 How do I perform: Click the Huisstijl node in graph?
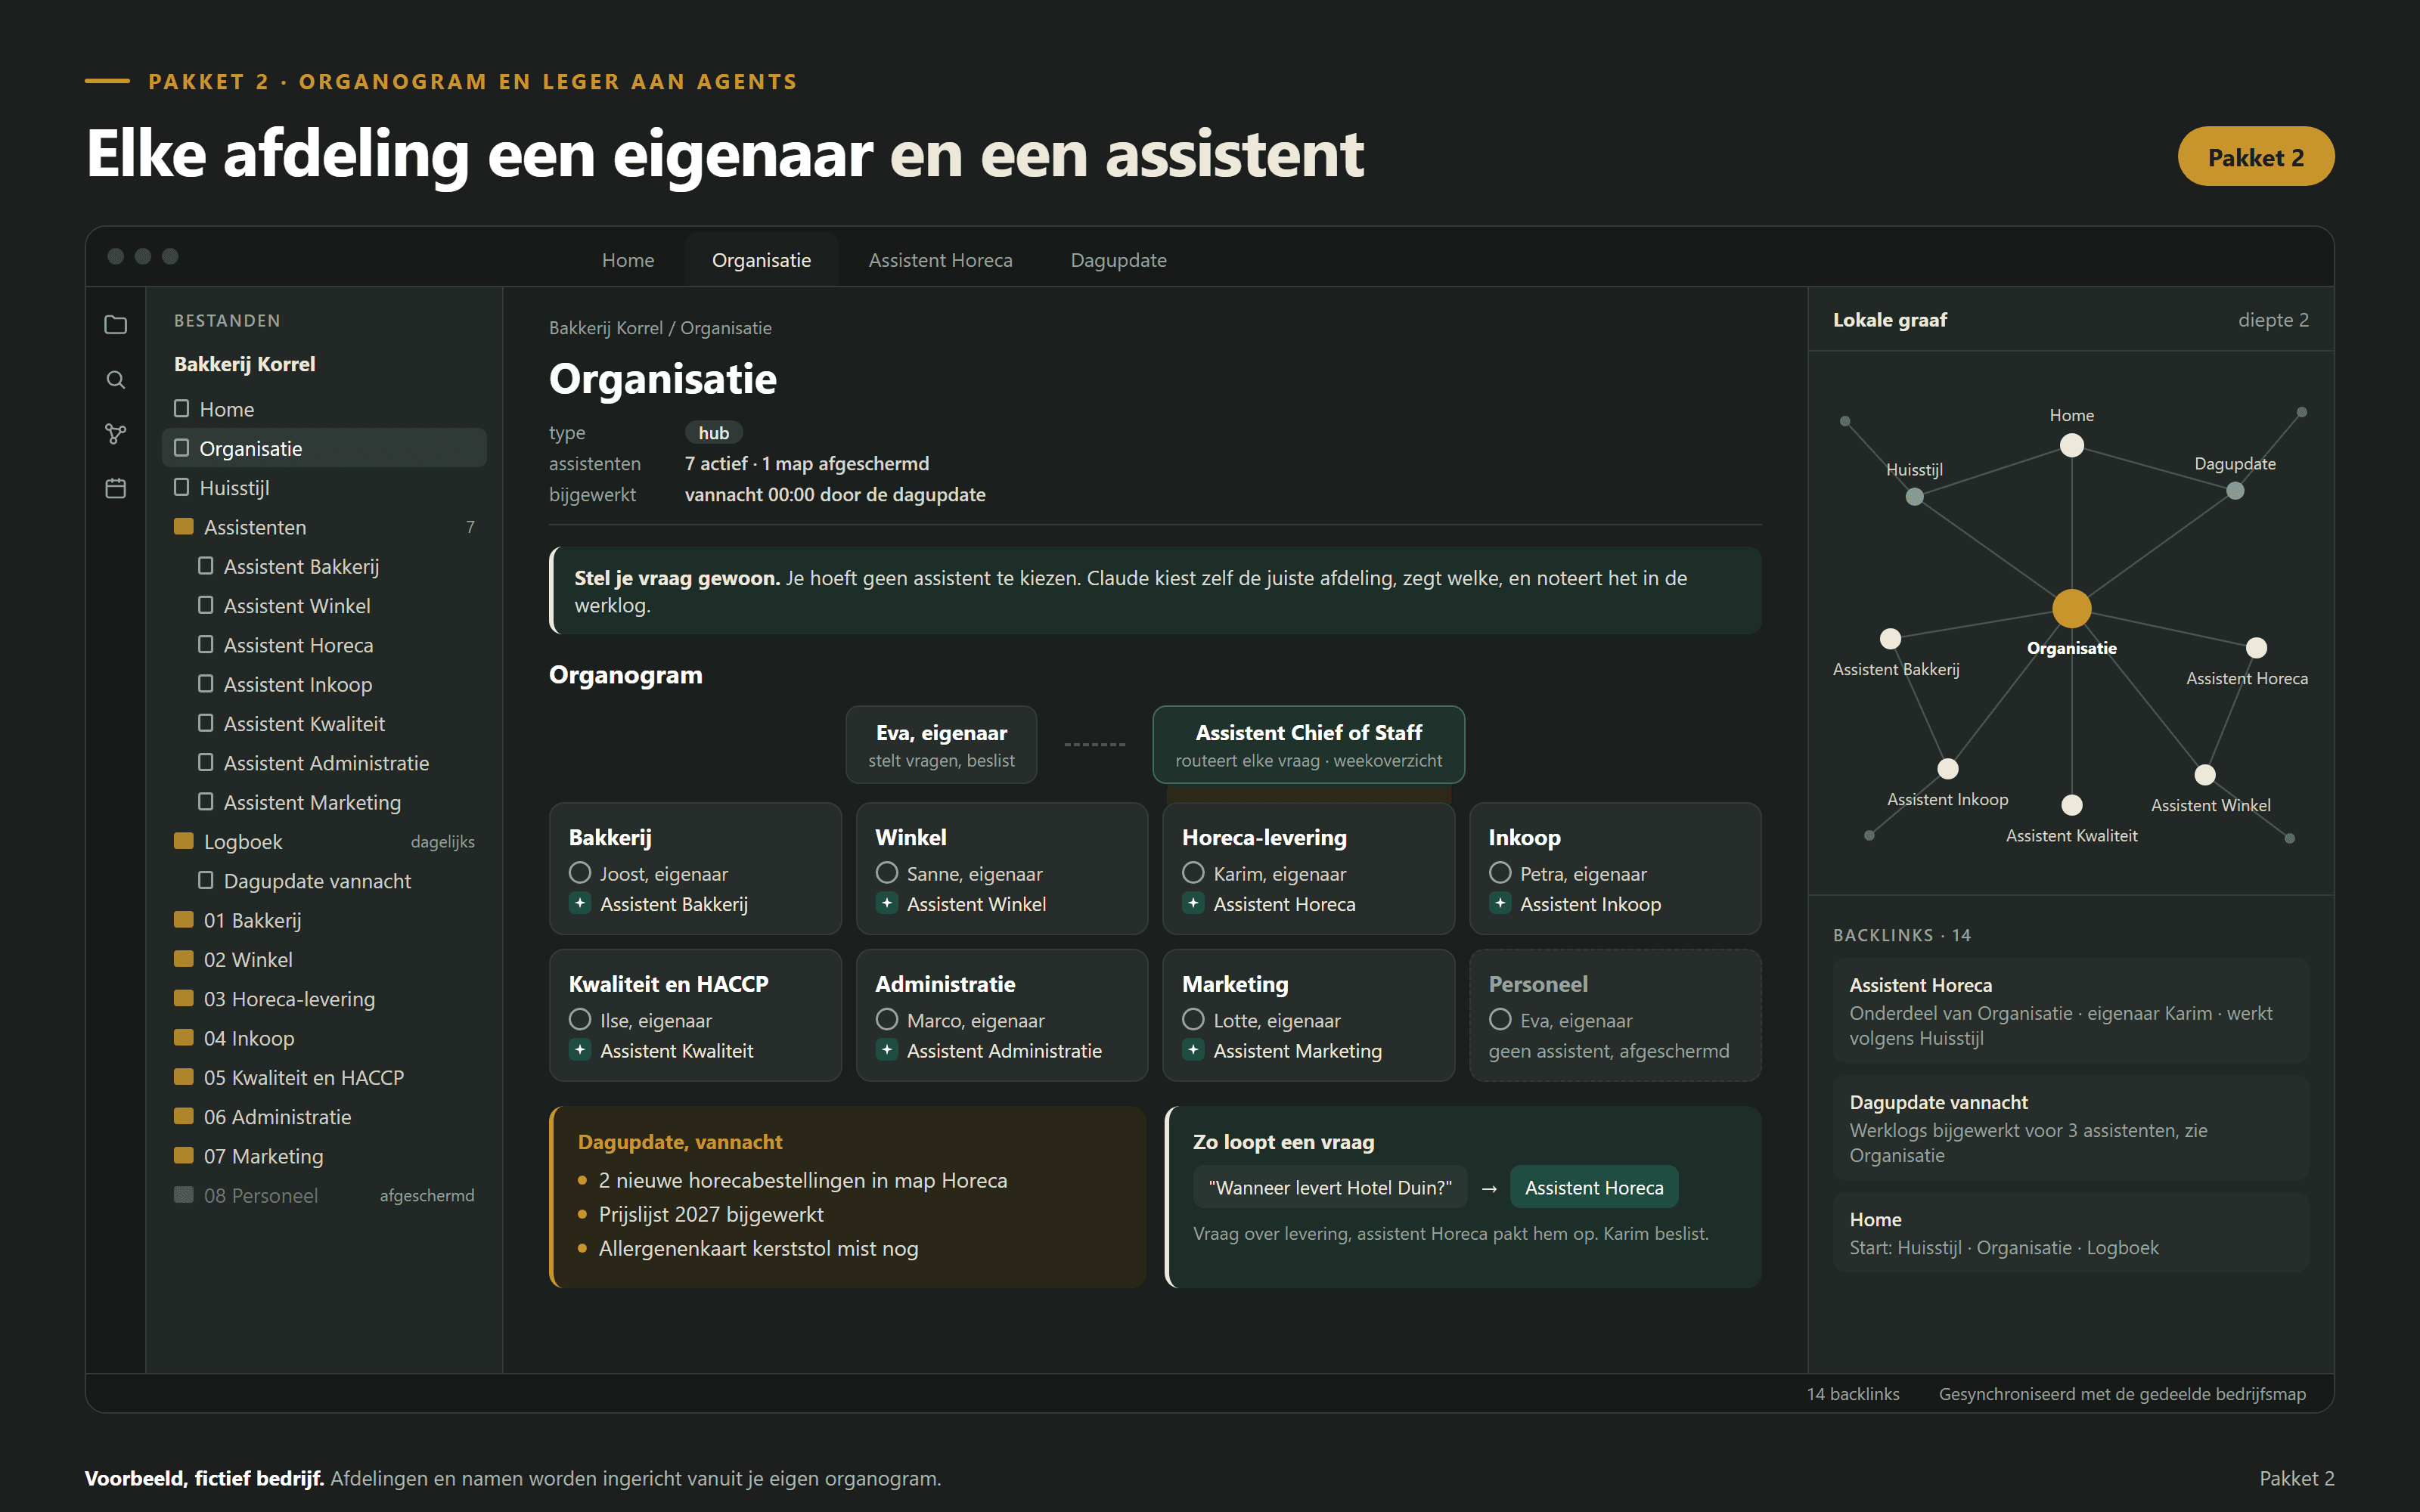(1914, 497)
